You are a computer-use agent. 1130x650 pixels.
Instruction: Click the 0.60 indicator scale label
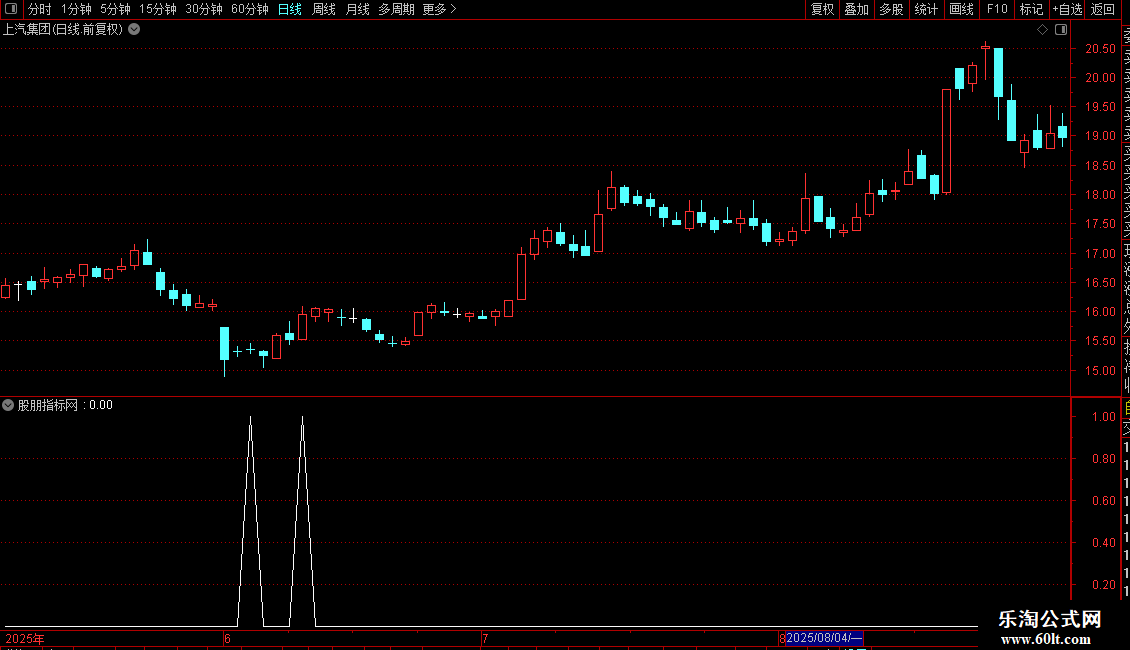point(1104,501)
